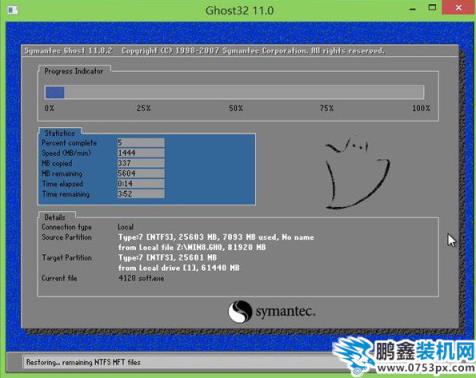Click the Ghost32 window system icon

click(12, 11)
